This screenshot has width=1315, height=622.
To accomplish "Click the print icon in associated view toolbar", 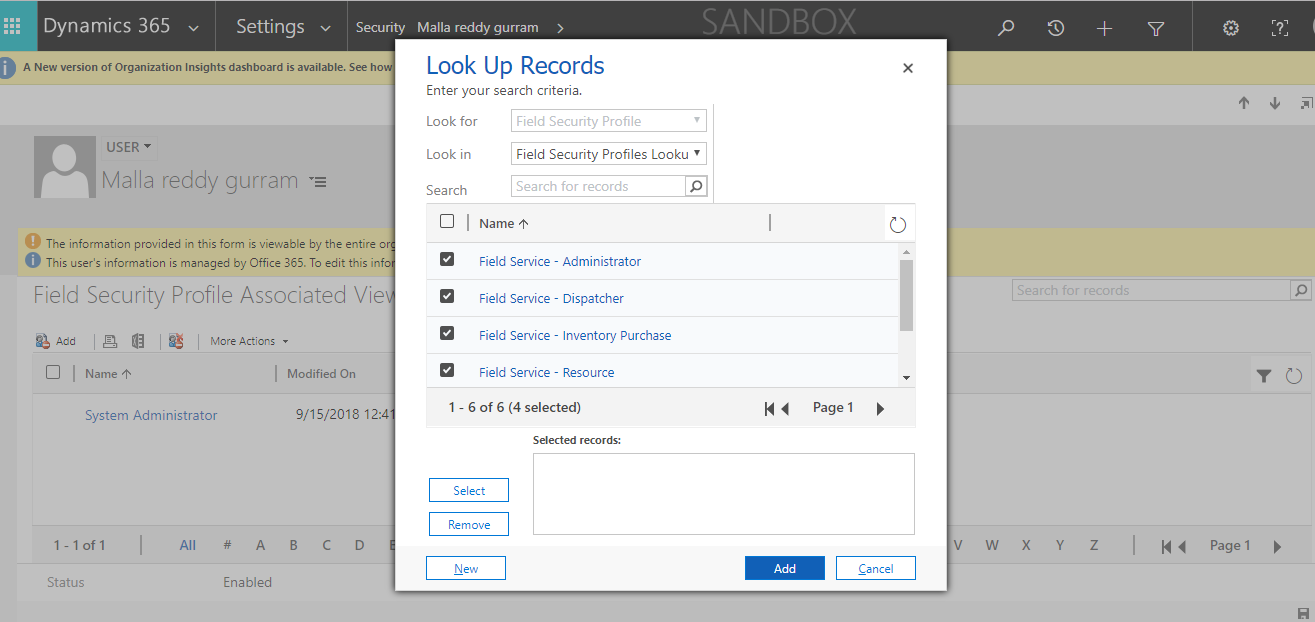I will [x=110, y=341].
